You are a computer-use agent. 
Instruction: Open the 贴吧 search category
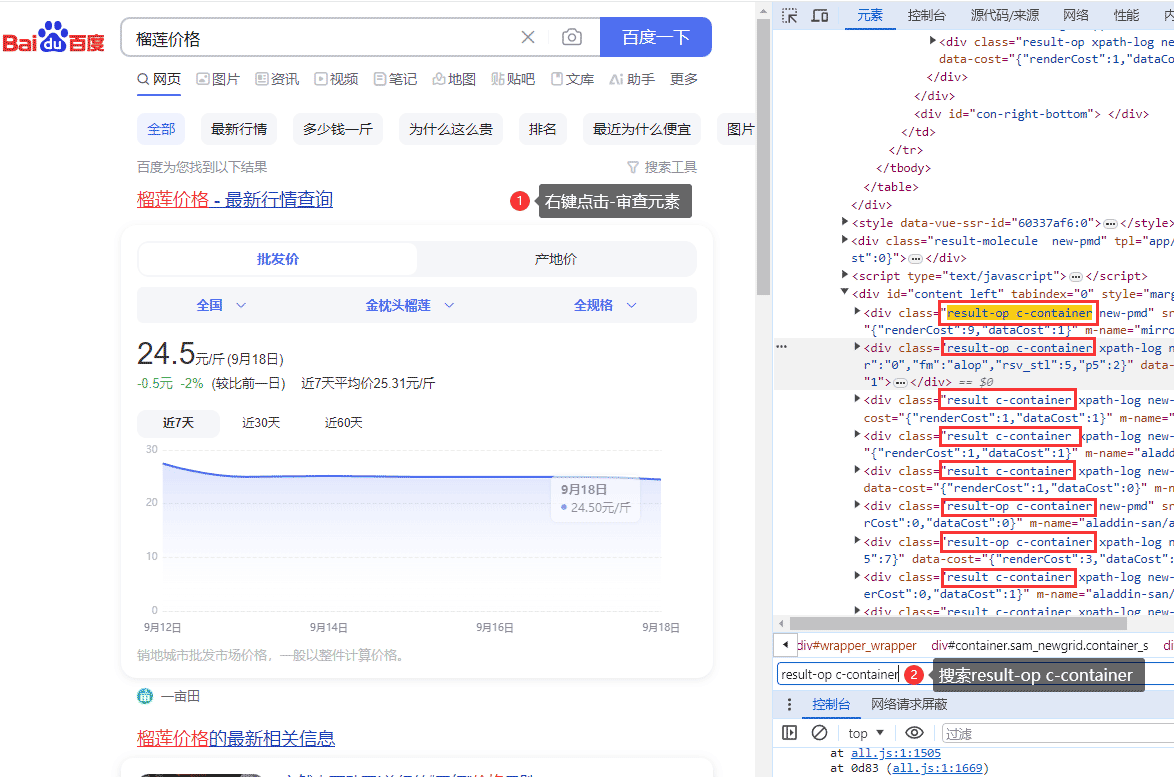tap(513, 79)
